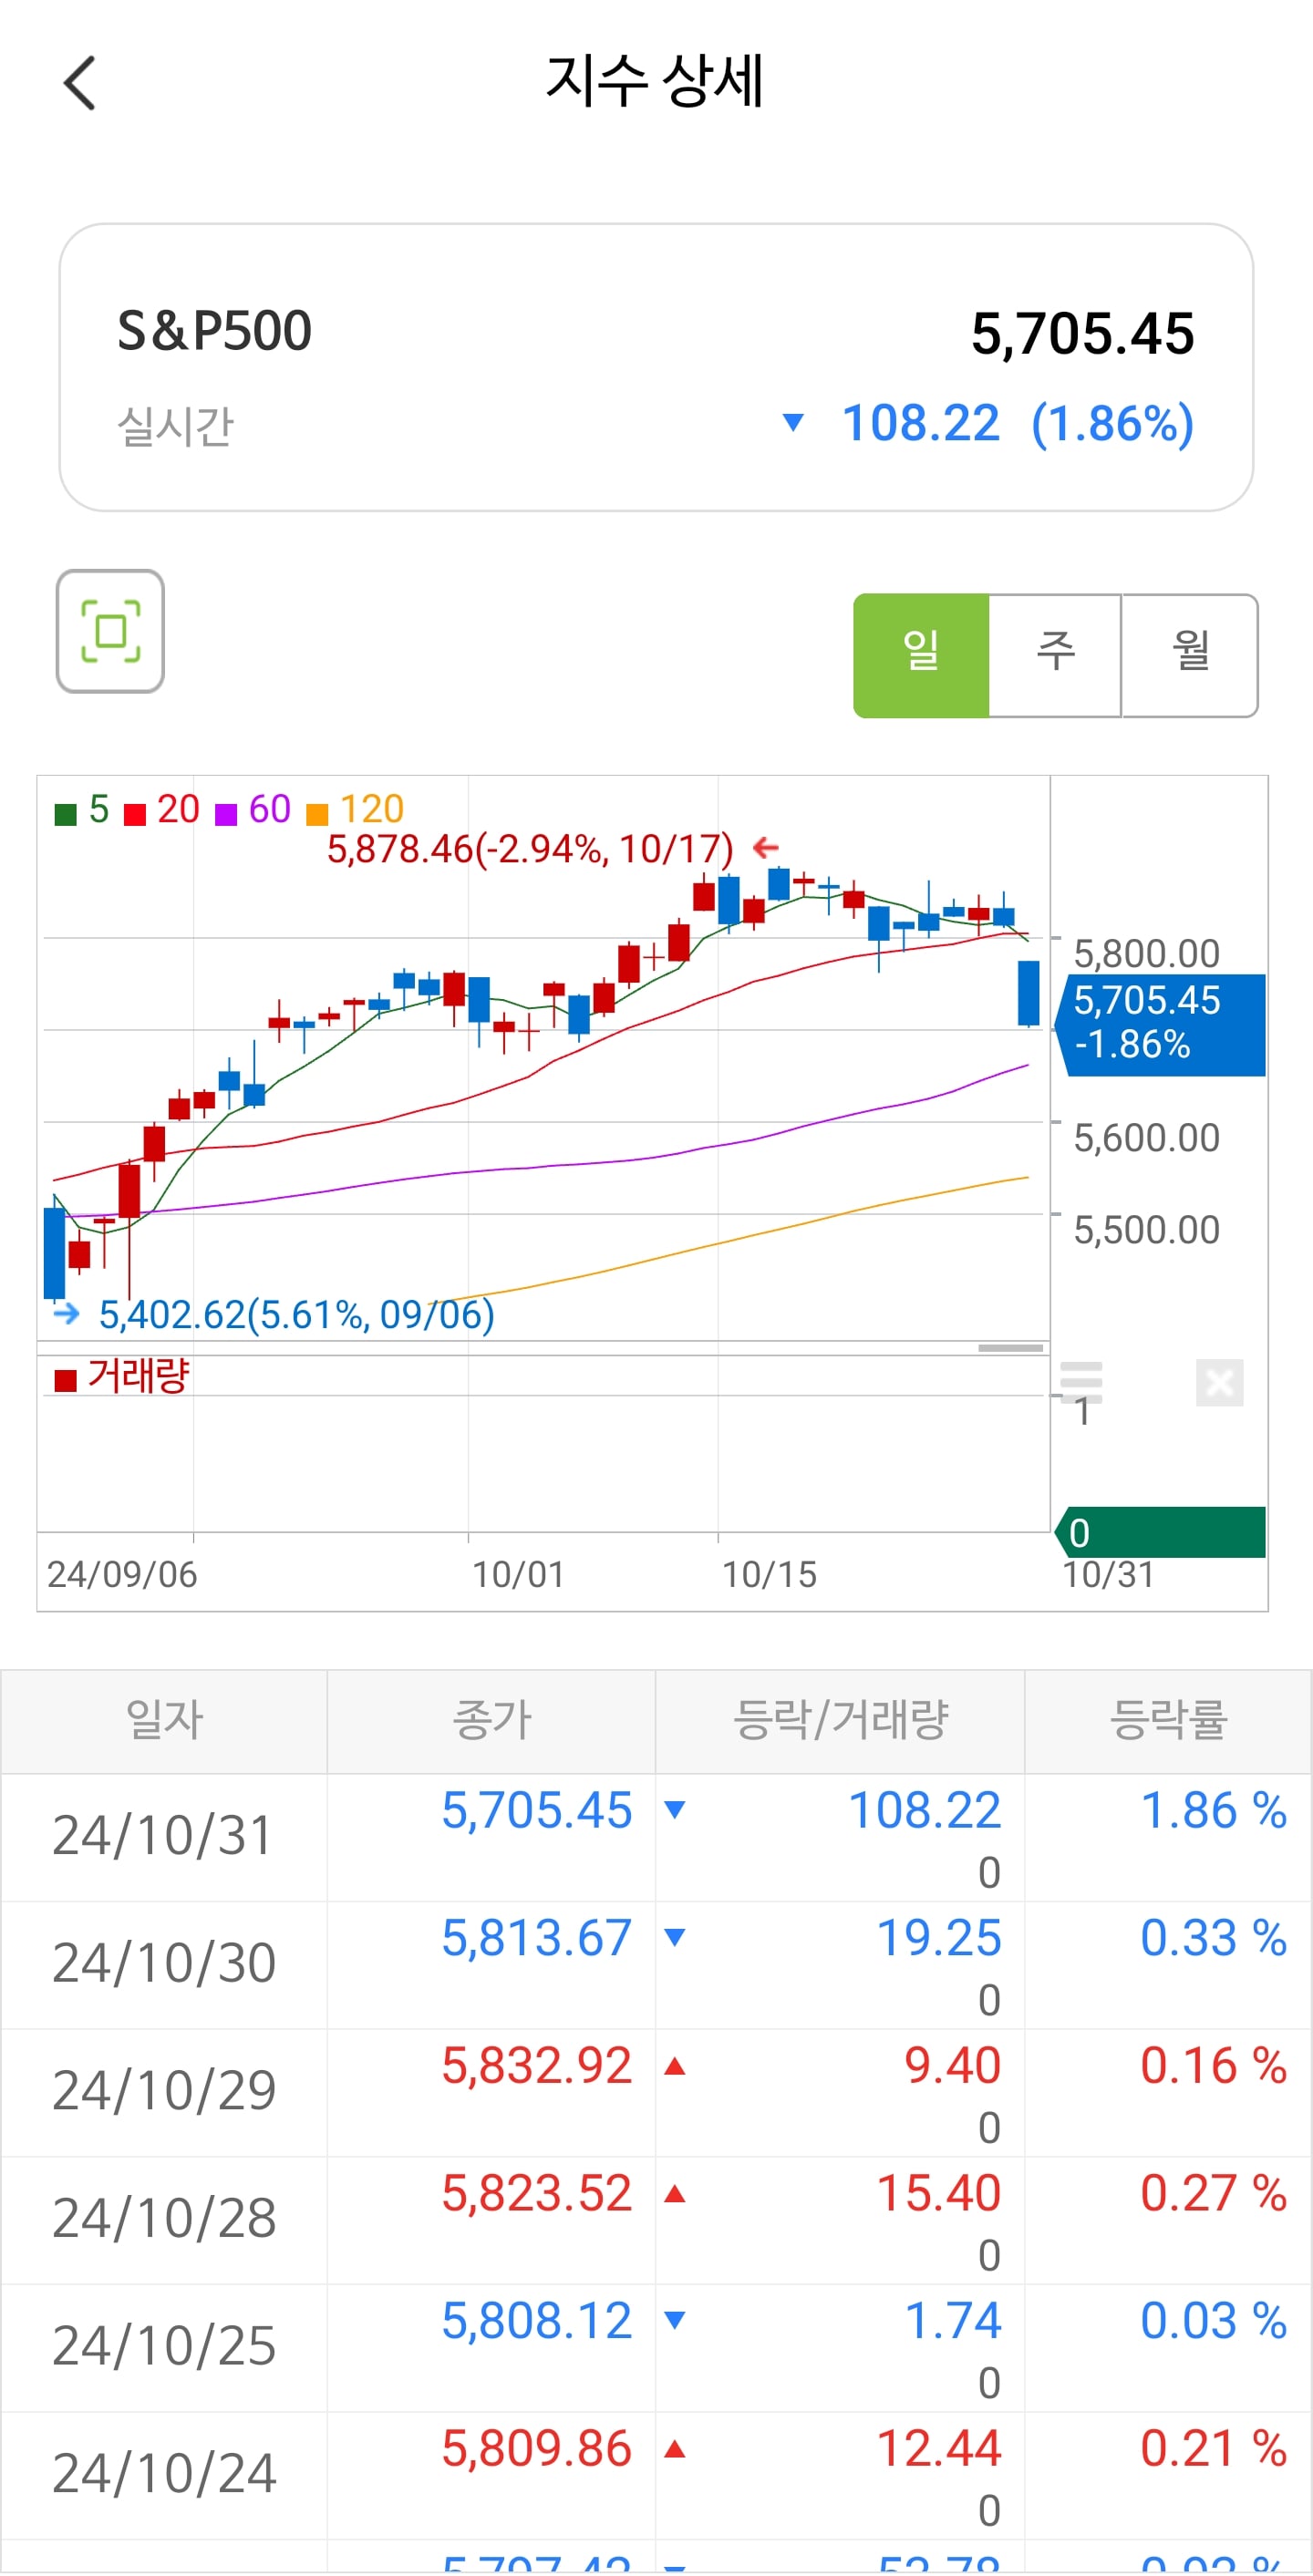Screen dimensions: 1313x2576
Task: Click the 12.44 change value
Action: tap(939, 2449)
